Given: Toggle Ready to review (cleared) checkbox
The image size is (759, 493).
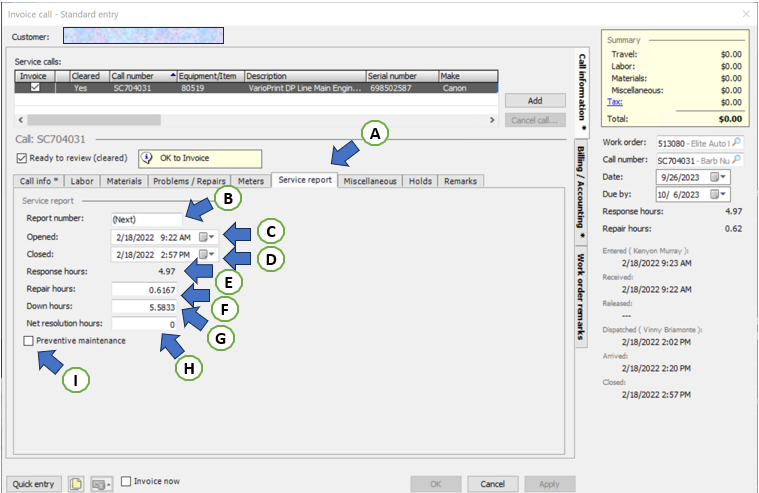Looking at the screenshot, I should pyautogui.click(x=21, y=158).
